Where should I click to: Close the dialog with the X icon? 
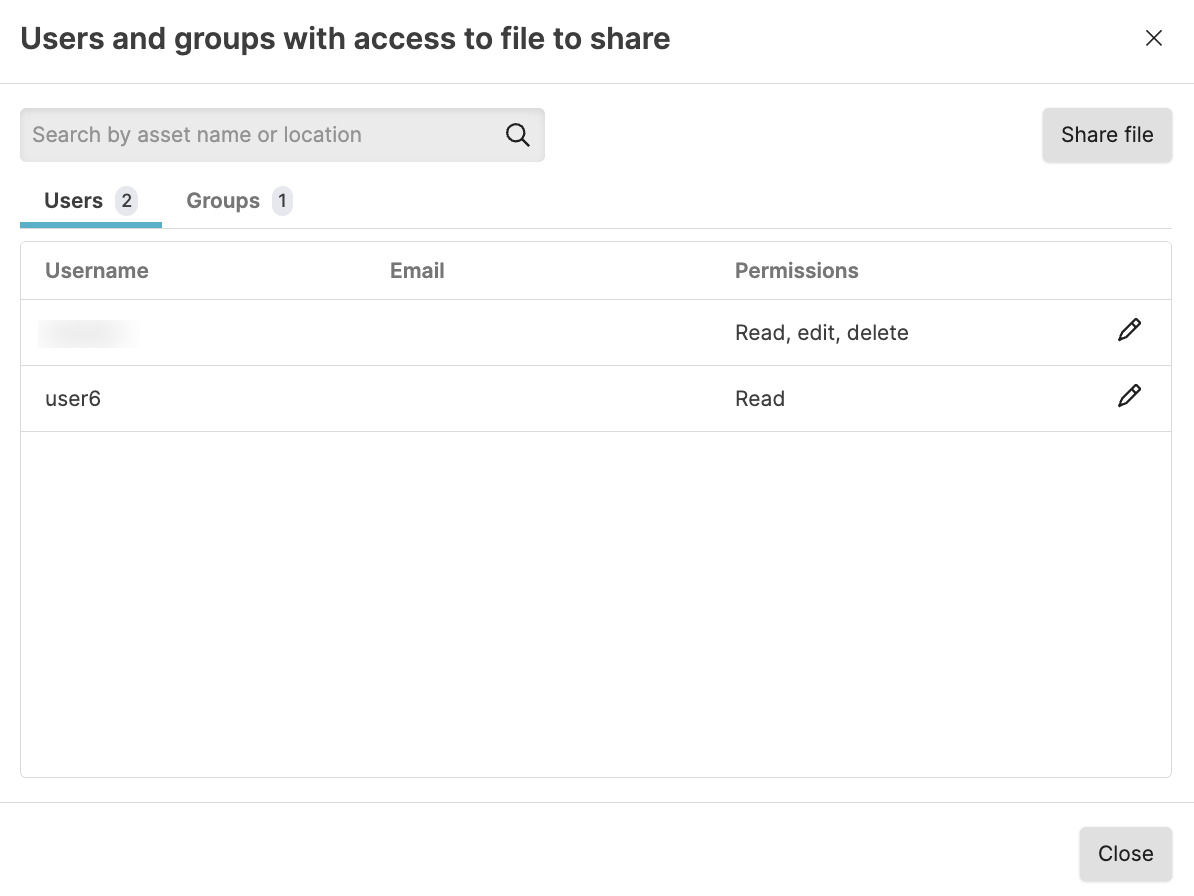click(x=1154, y=38)
